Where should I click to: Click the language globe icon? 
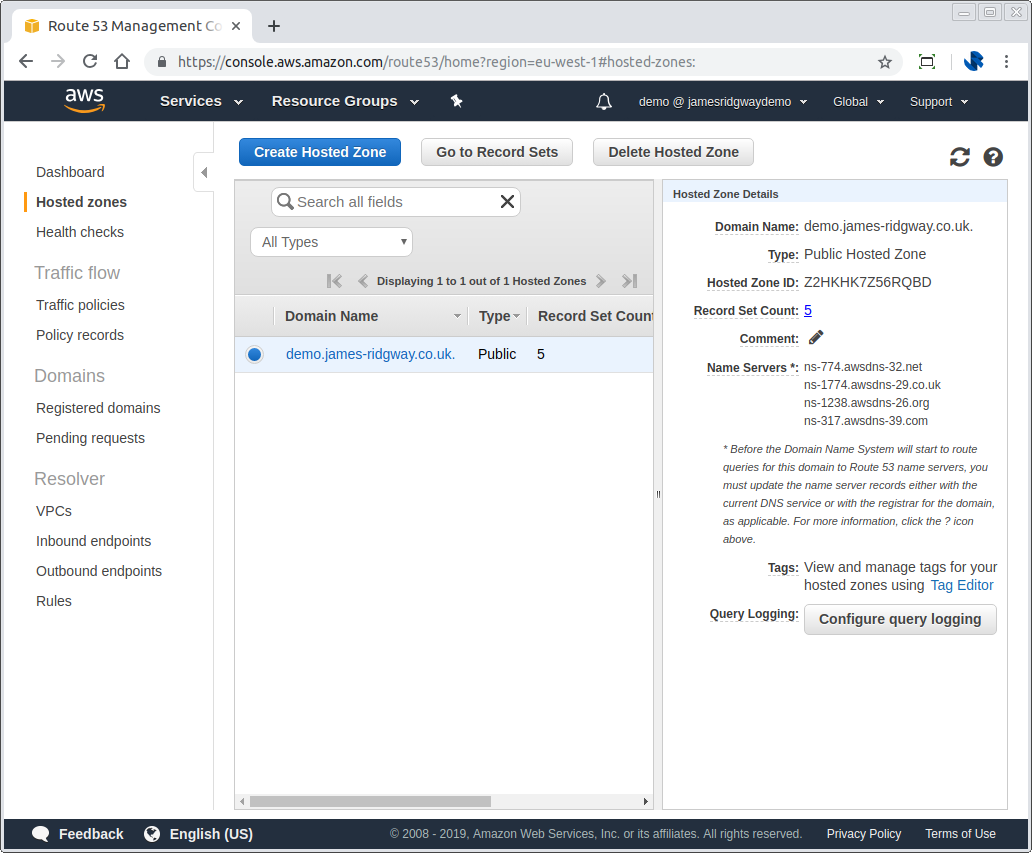pyautogui.click(x=152, y=834)
